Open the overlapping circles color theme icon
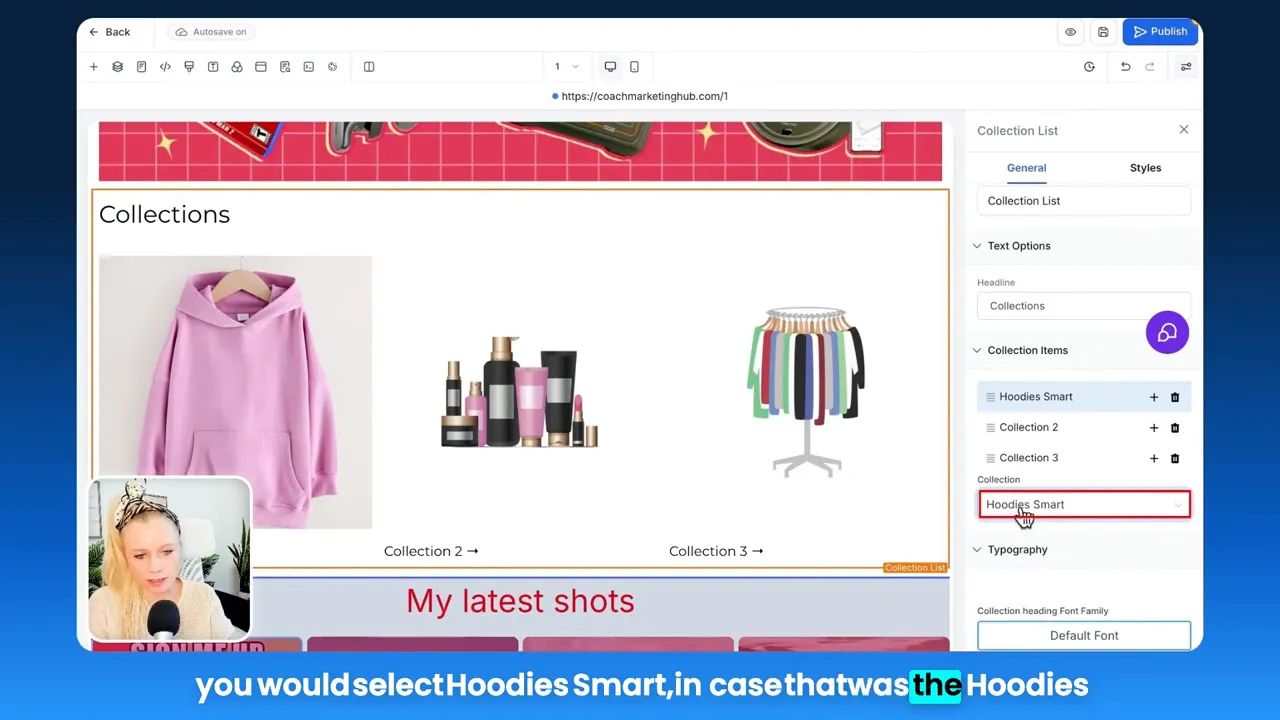The height and width of the screenshot is (720, 1280). (x=237, y=67)
